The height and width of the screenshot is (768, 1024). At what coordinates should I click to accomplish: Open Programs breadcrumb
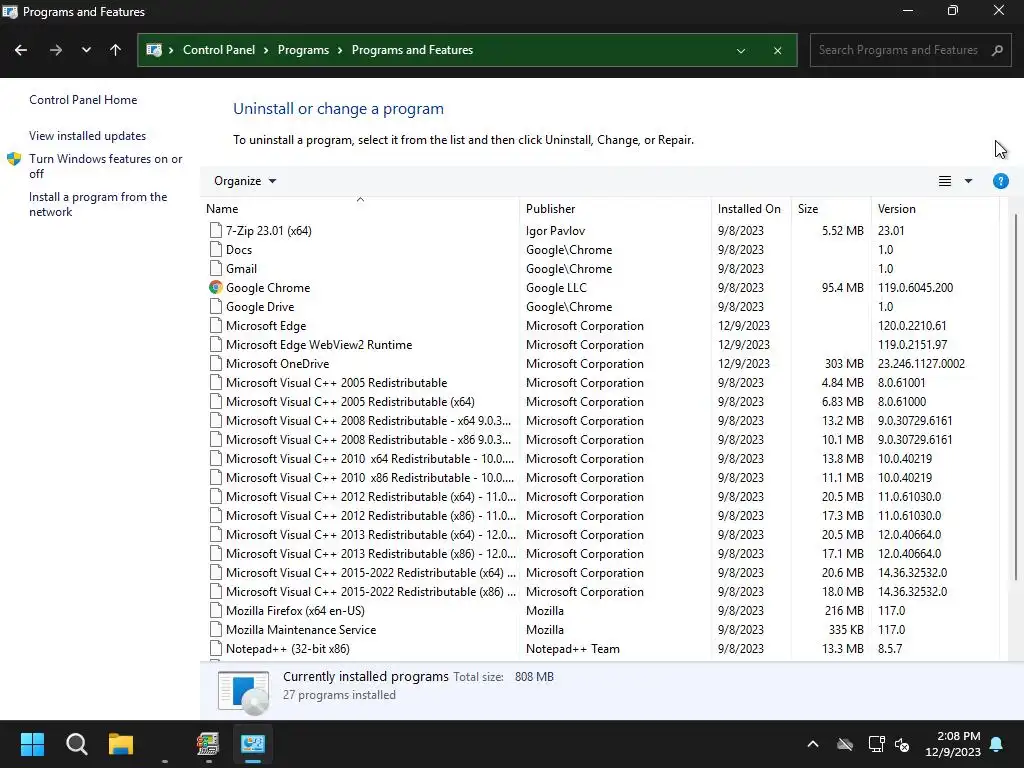[x=303, y=50]
